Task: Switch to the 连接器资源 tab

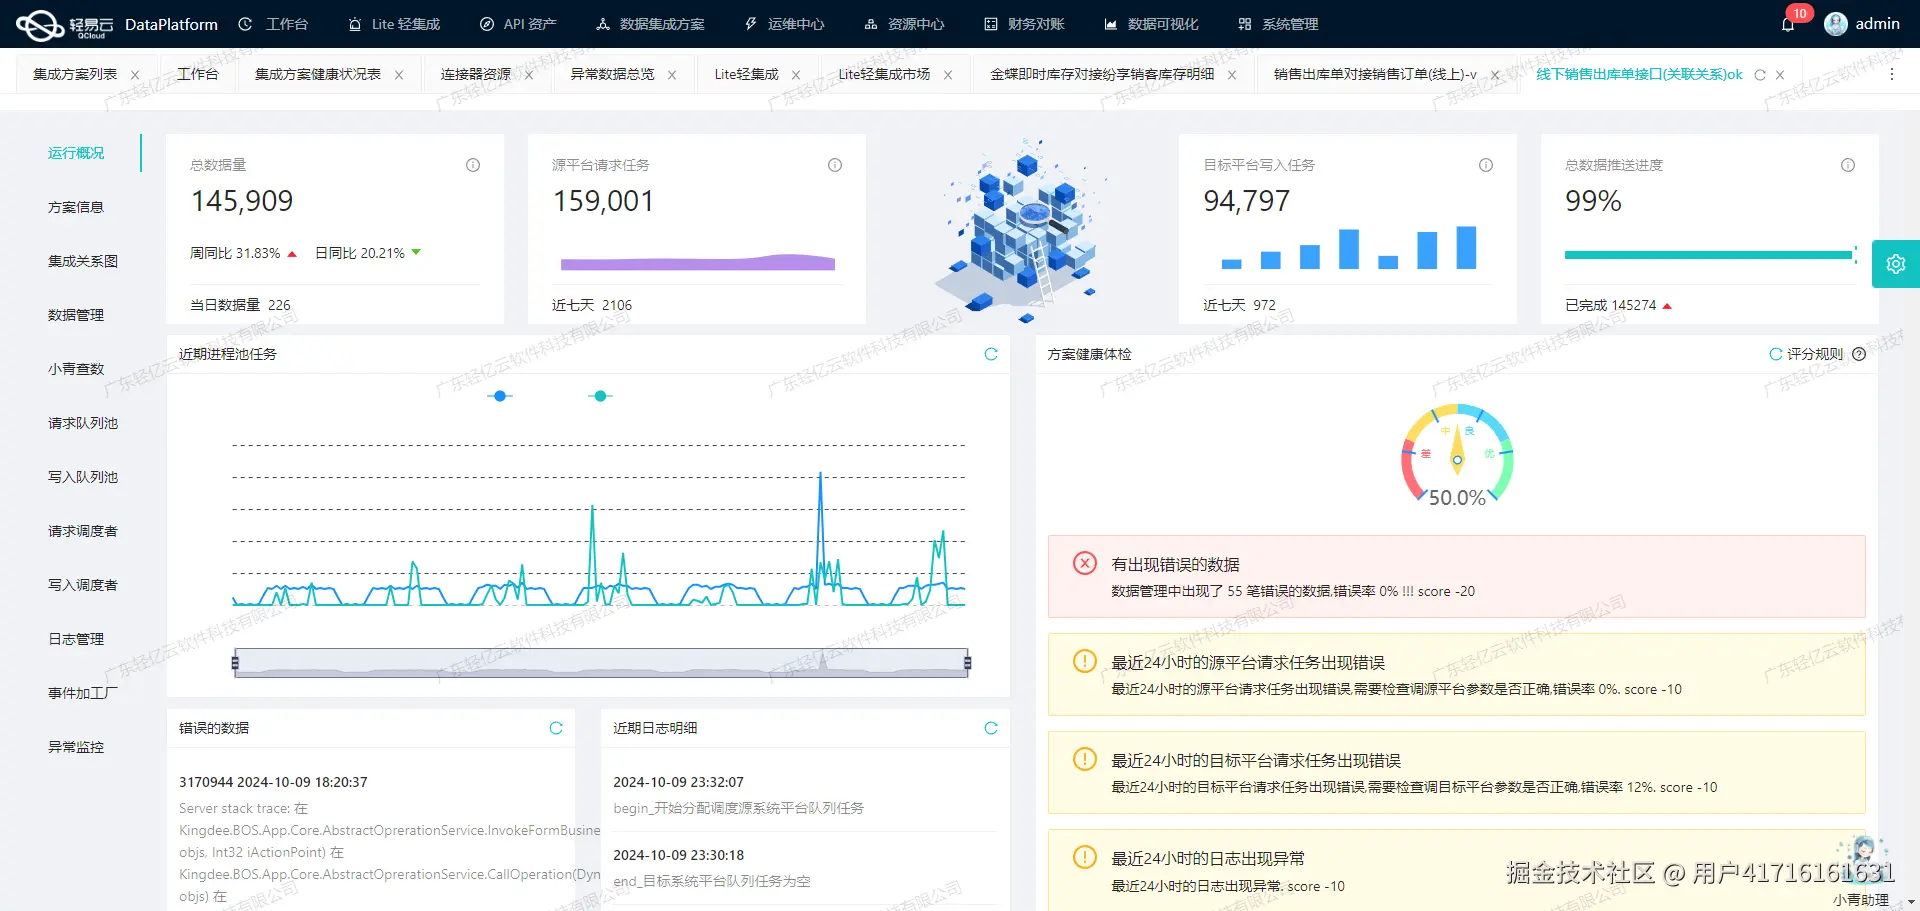Action: pyautogui.click(x=473, y=73)
